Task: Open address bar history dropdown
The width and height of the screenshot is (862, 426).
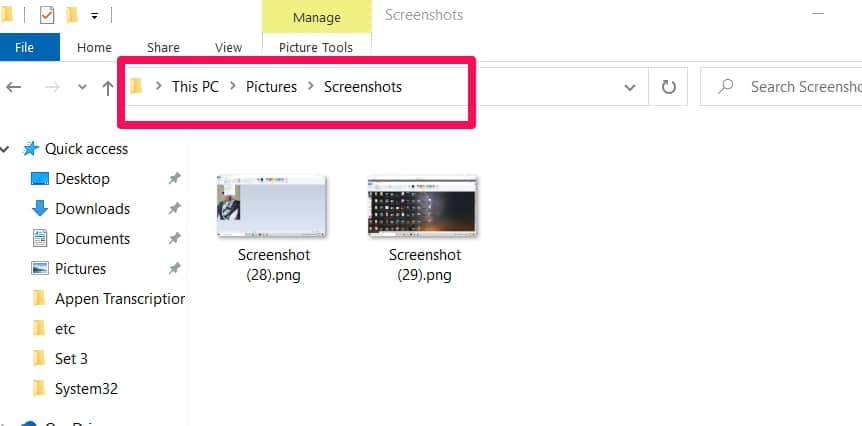Action: coord(630,87)
